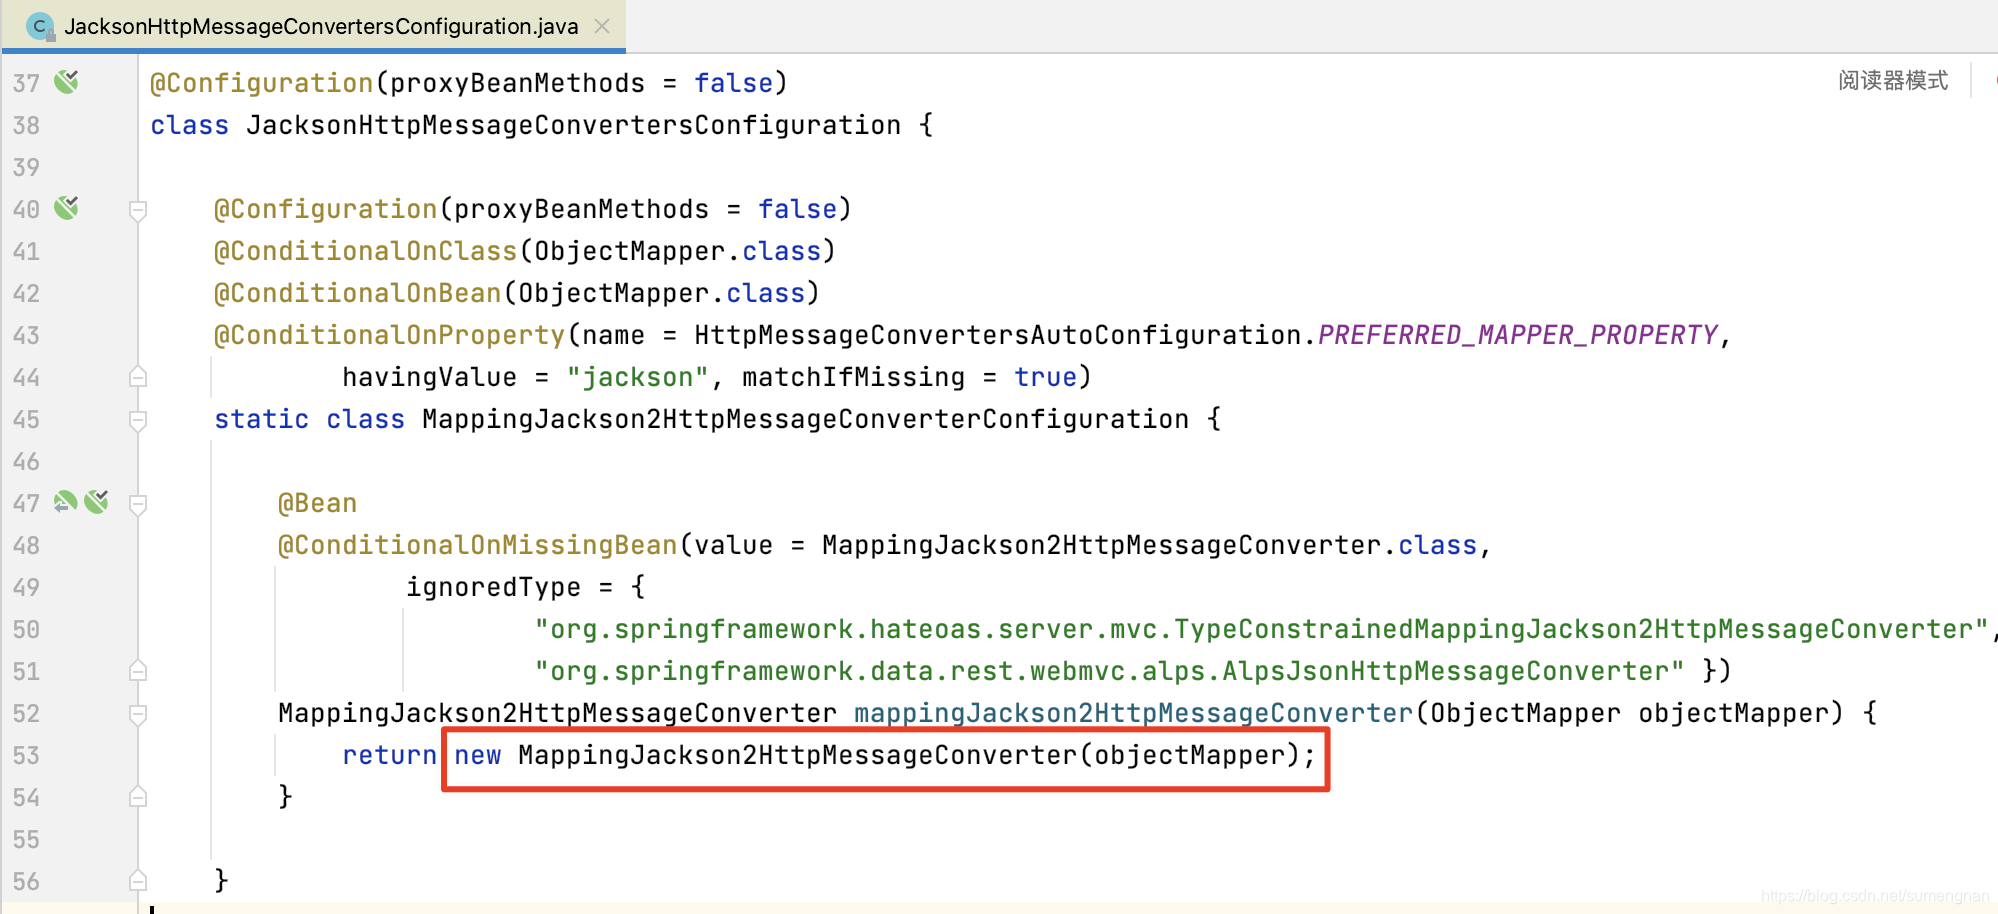Screen dimensions: 1998x914
Task: Toggle the class closing fold marker at line 56
Action: pos(138,881)
